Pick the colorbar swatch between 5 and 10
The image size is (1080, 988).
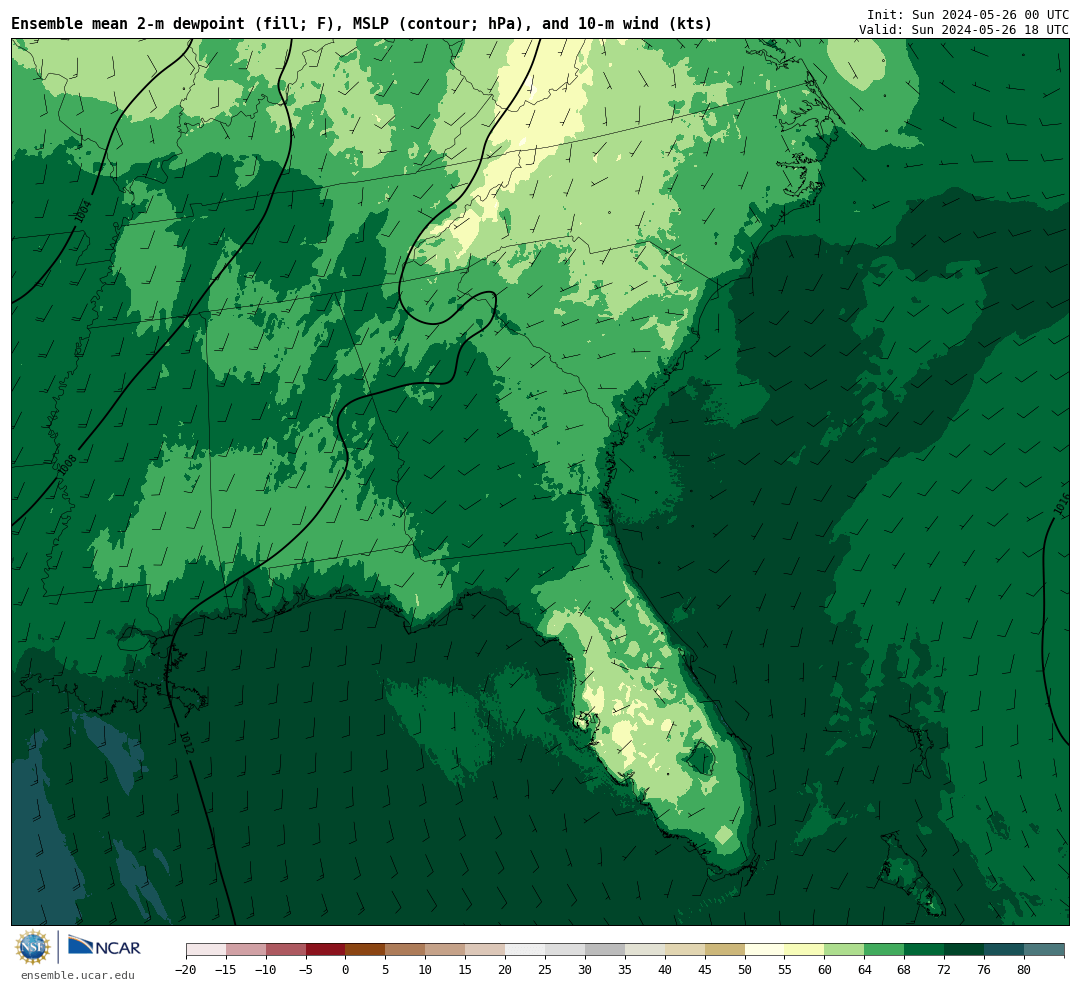[406, 950]
